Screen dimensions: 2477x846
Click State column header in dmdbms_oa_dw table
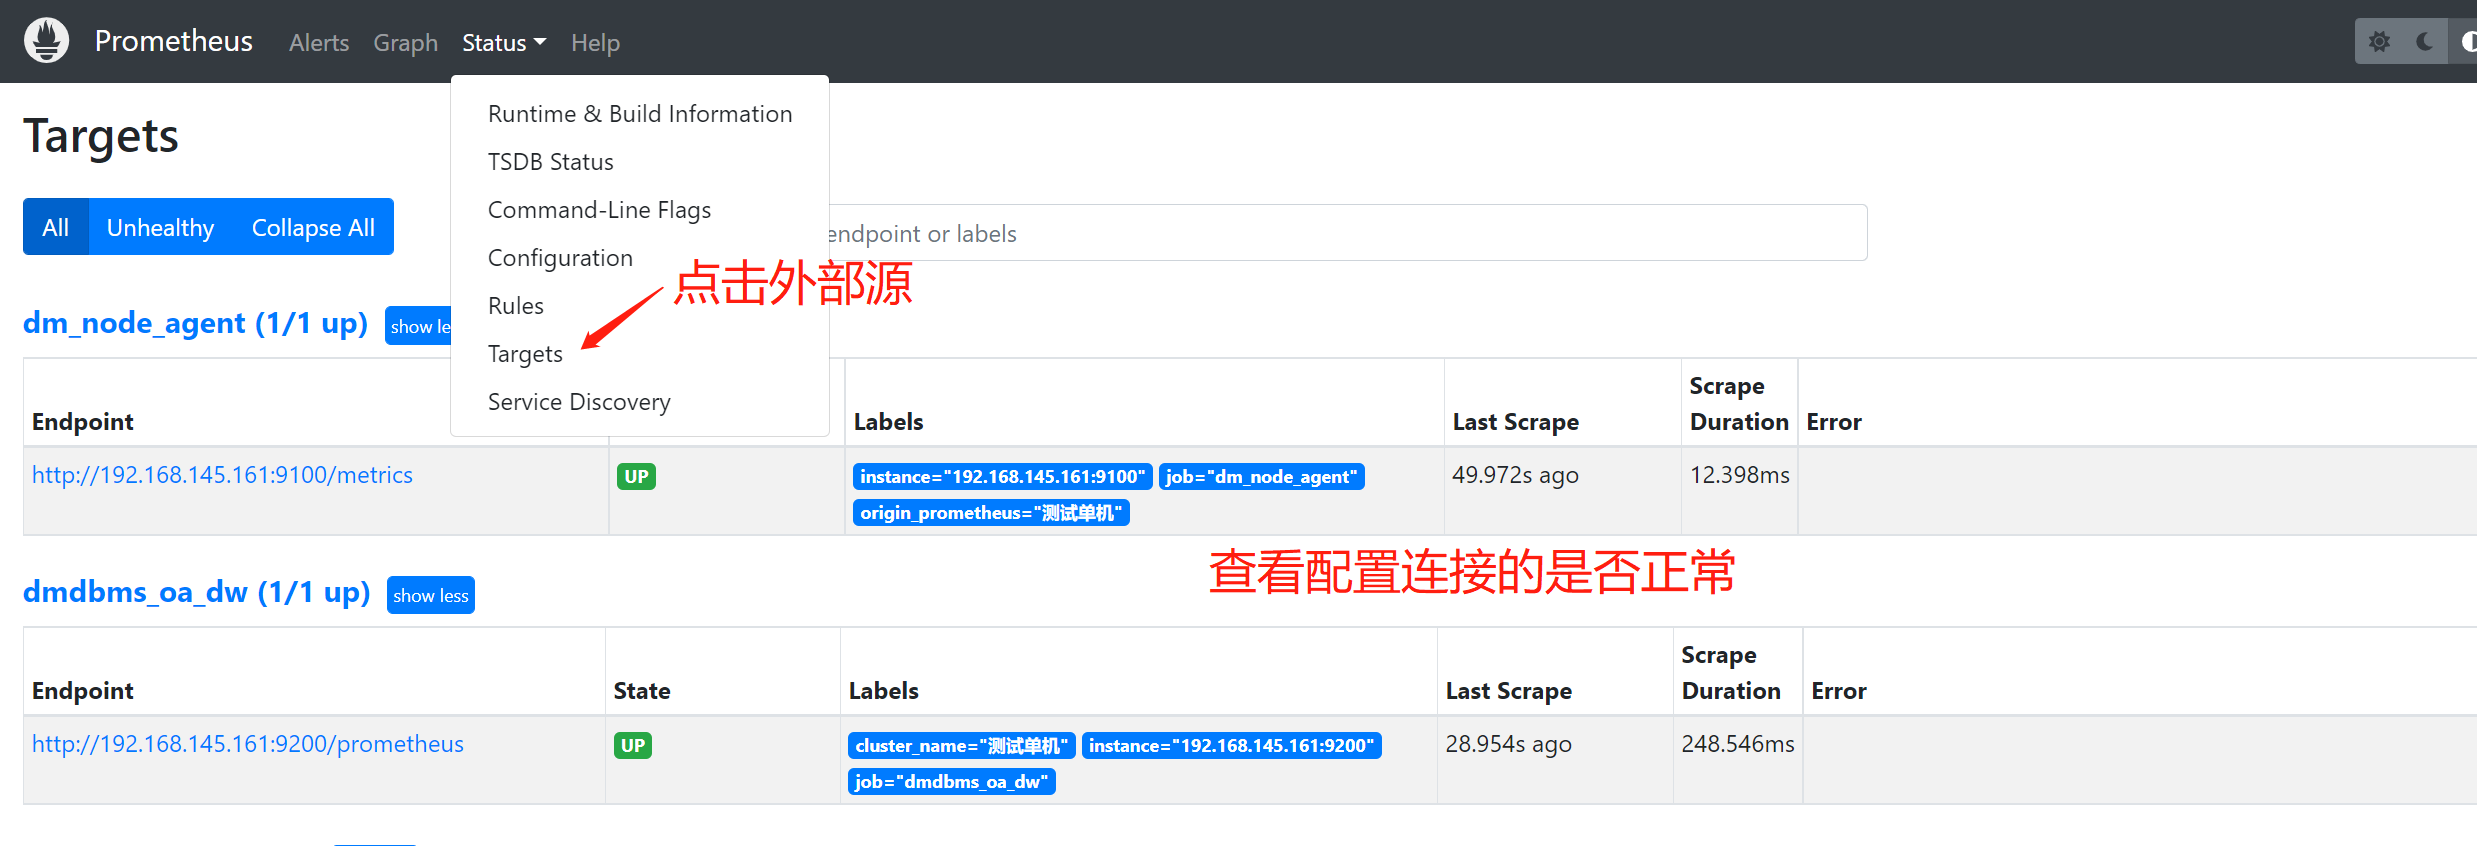pyautogui.click(x=642, y=691)
